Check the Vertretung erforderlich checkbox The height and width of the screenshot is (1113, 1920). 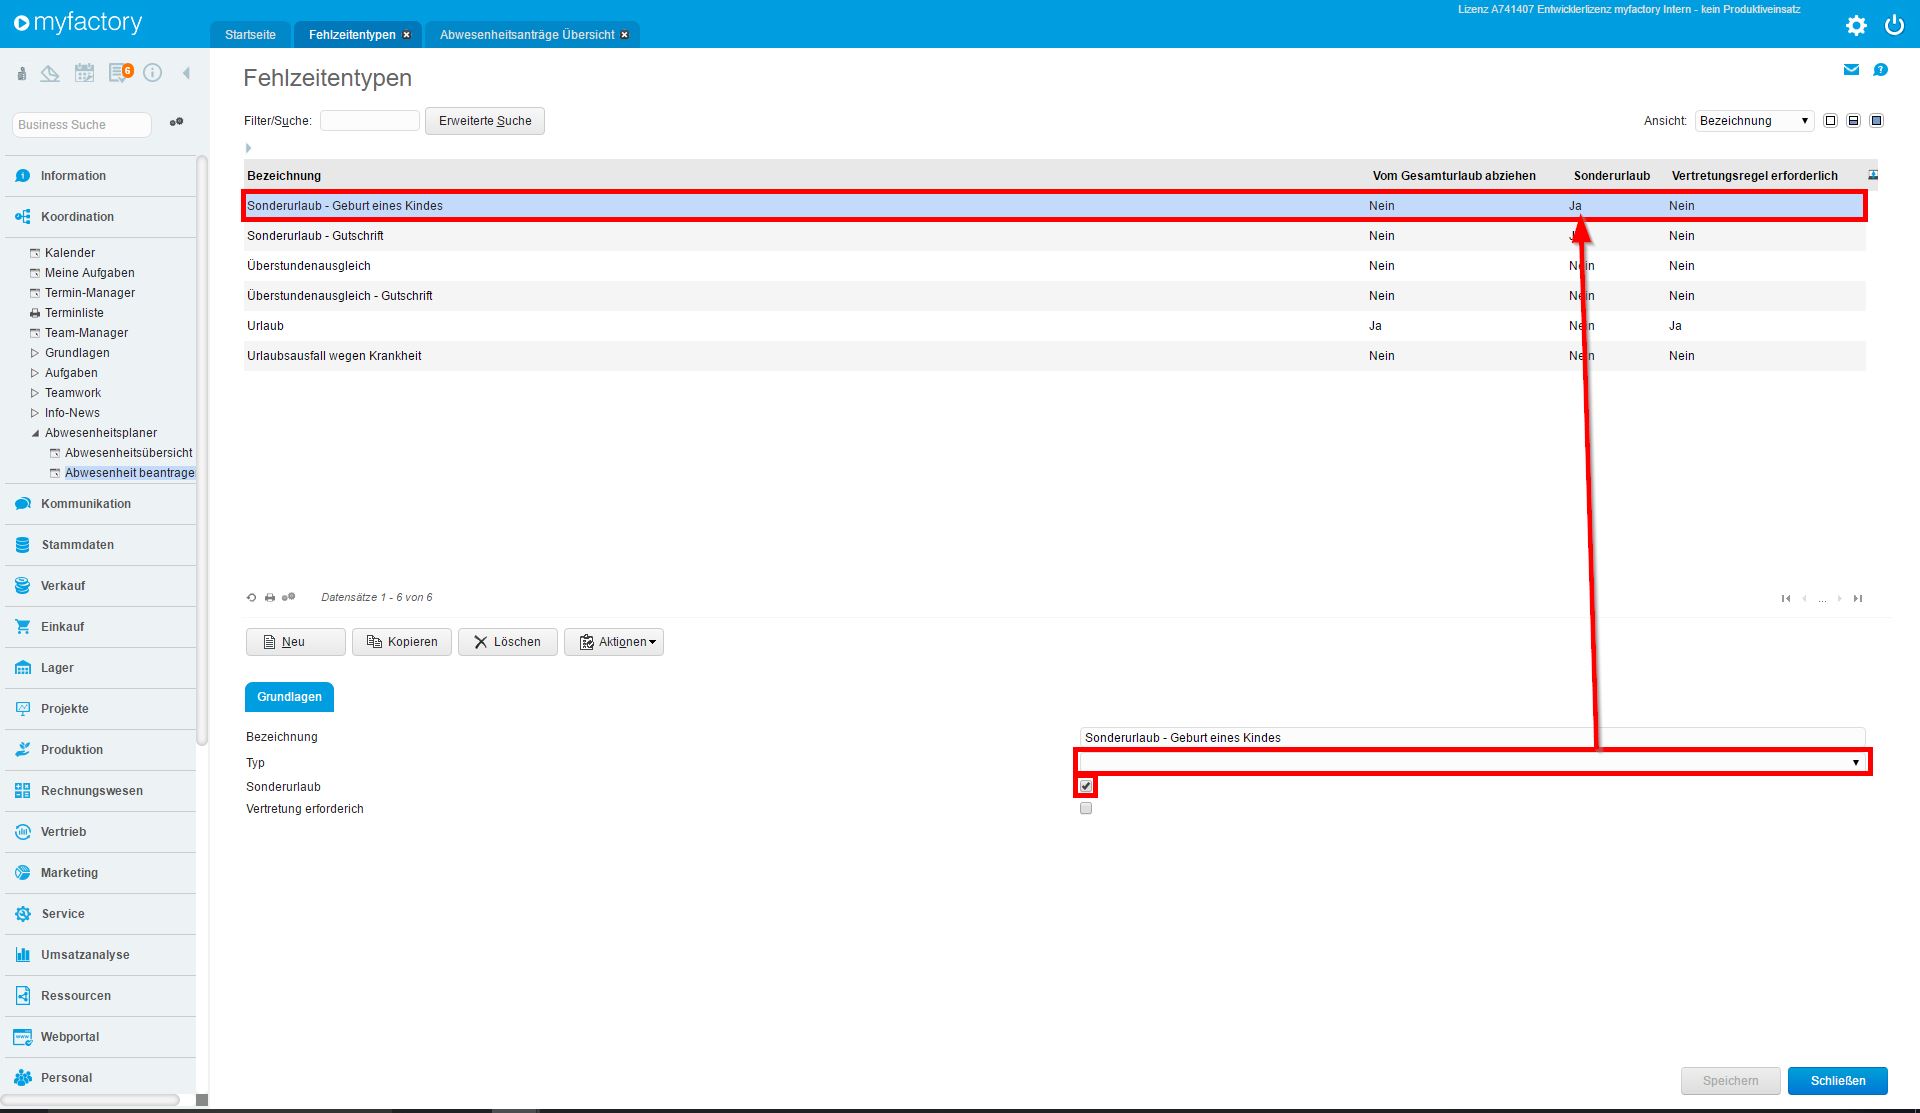(x=1086, y=809)
